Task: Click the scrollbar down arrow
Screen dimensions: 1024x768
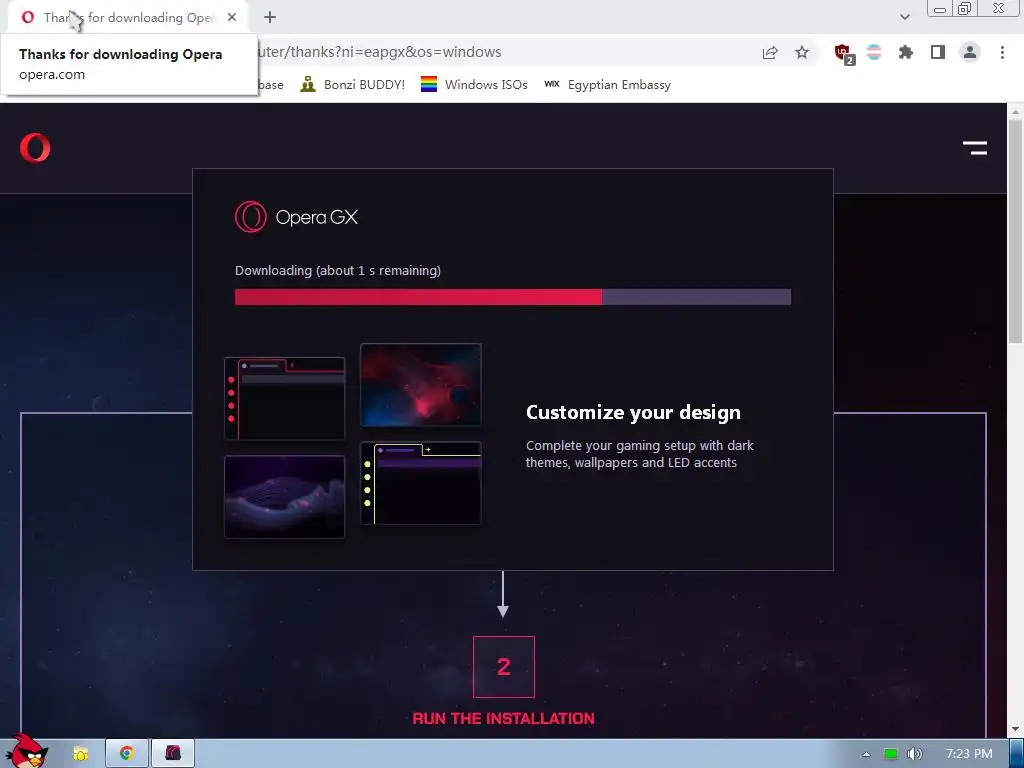Action: 1016,729
